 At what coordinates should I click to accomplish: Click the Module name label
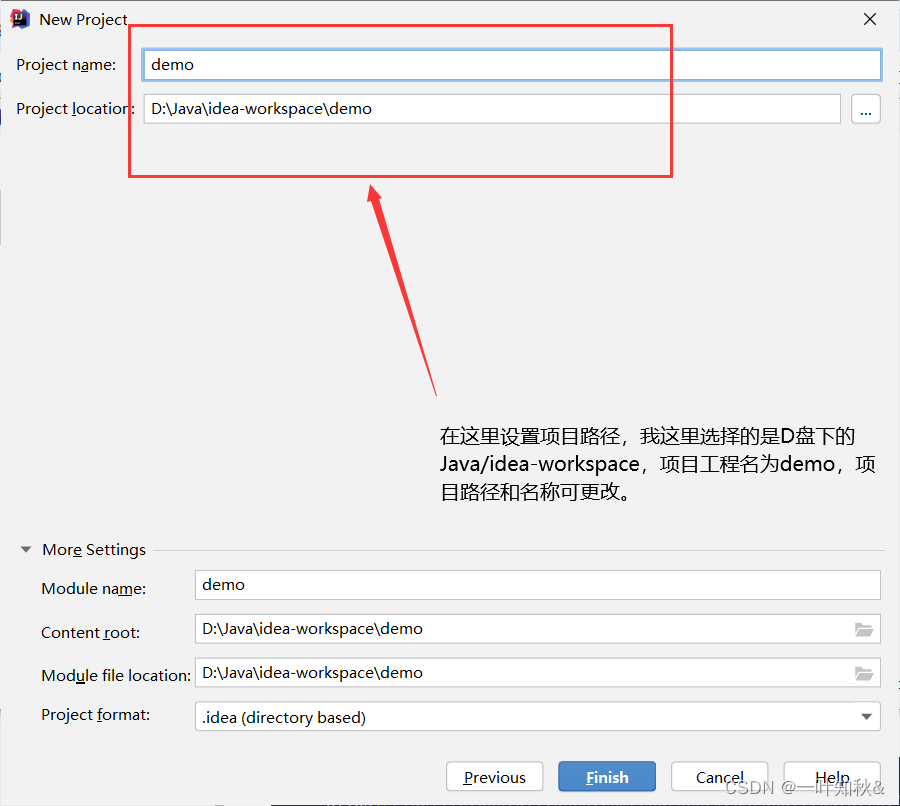pyautogui.click(x=94, y=588)
